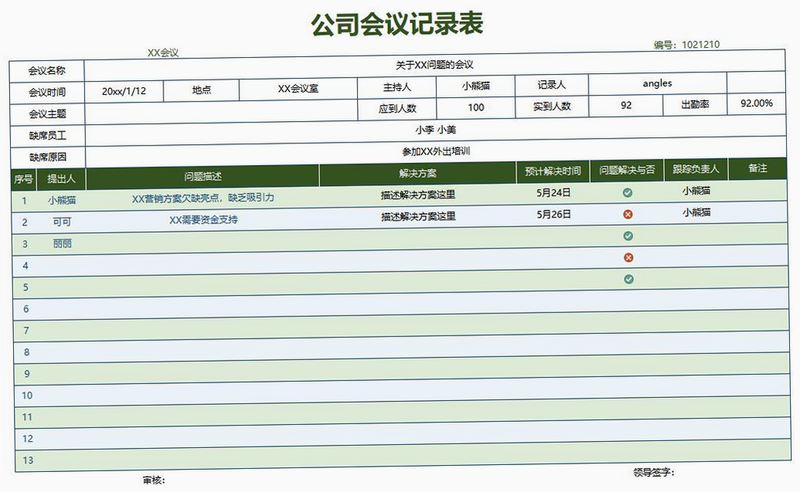The image size is (800, 492).
Task: Select the 记录人 label cell
Action: click(x=552, y=85)
